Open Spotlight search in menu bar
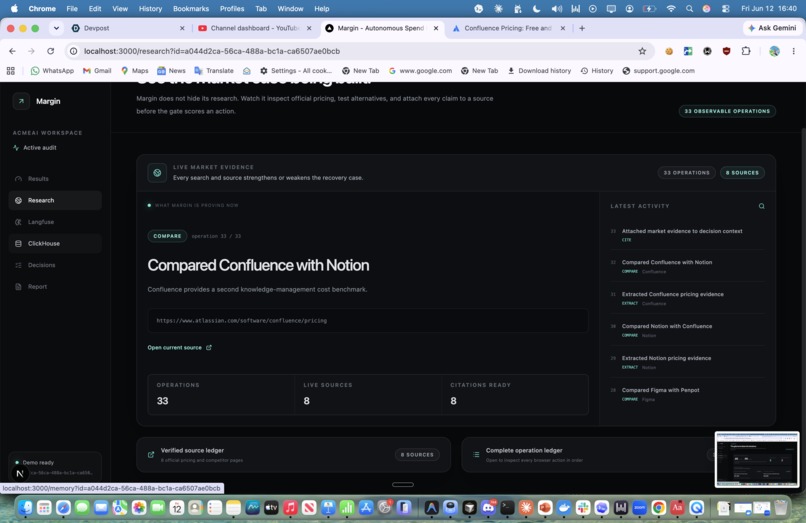Screen dimensions: 806x523 [689, 8]
